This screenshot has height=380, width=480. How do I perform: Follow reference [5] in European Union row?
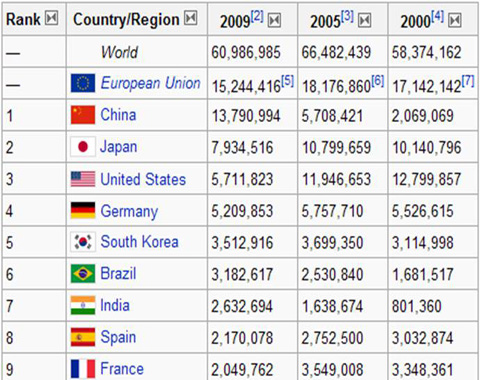pyautogui.click(x=288, y=81)
